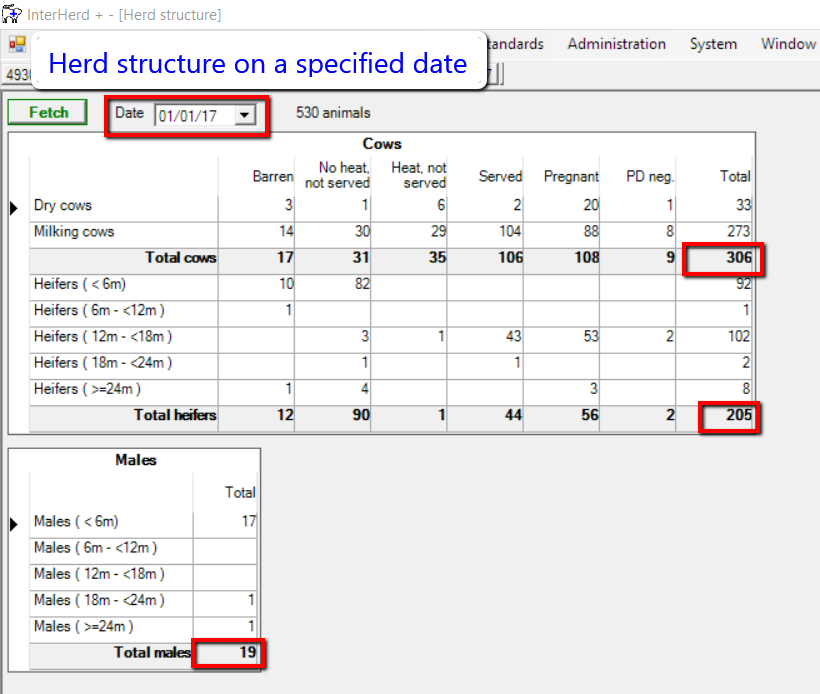Screen dimensions: 820x694
Task: Click the Barren column header
Action: pyautogui.click(x=272, y=176)
